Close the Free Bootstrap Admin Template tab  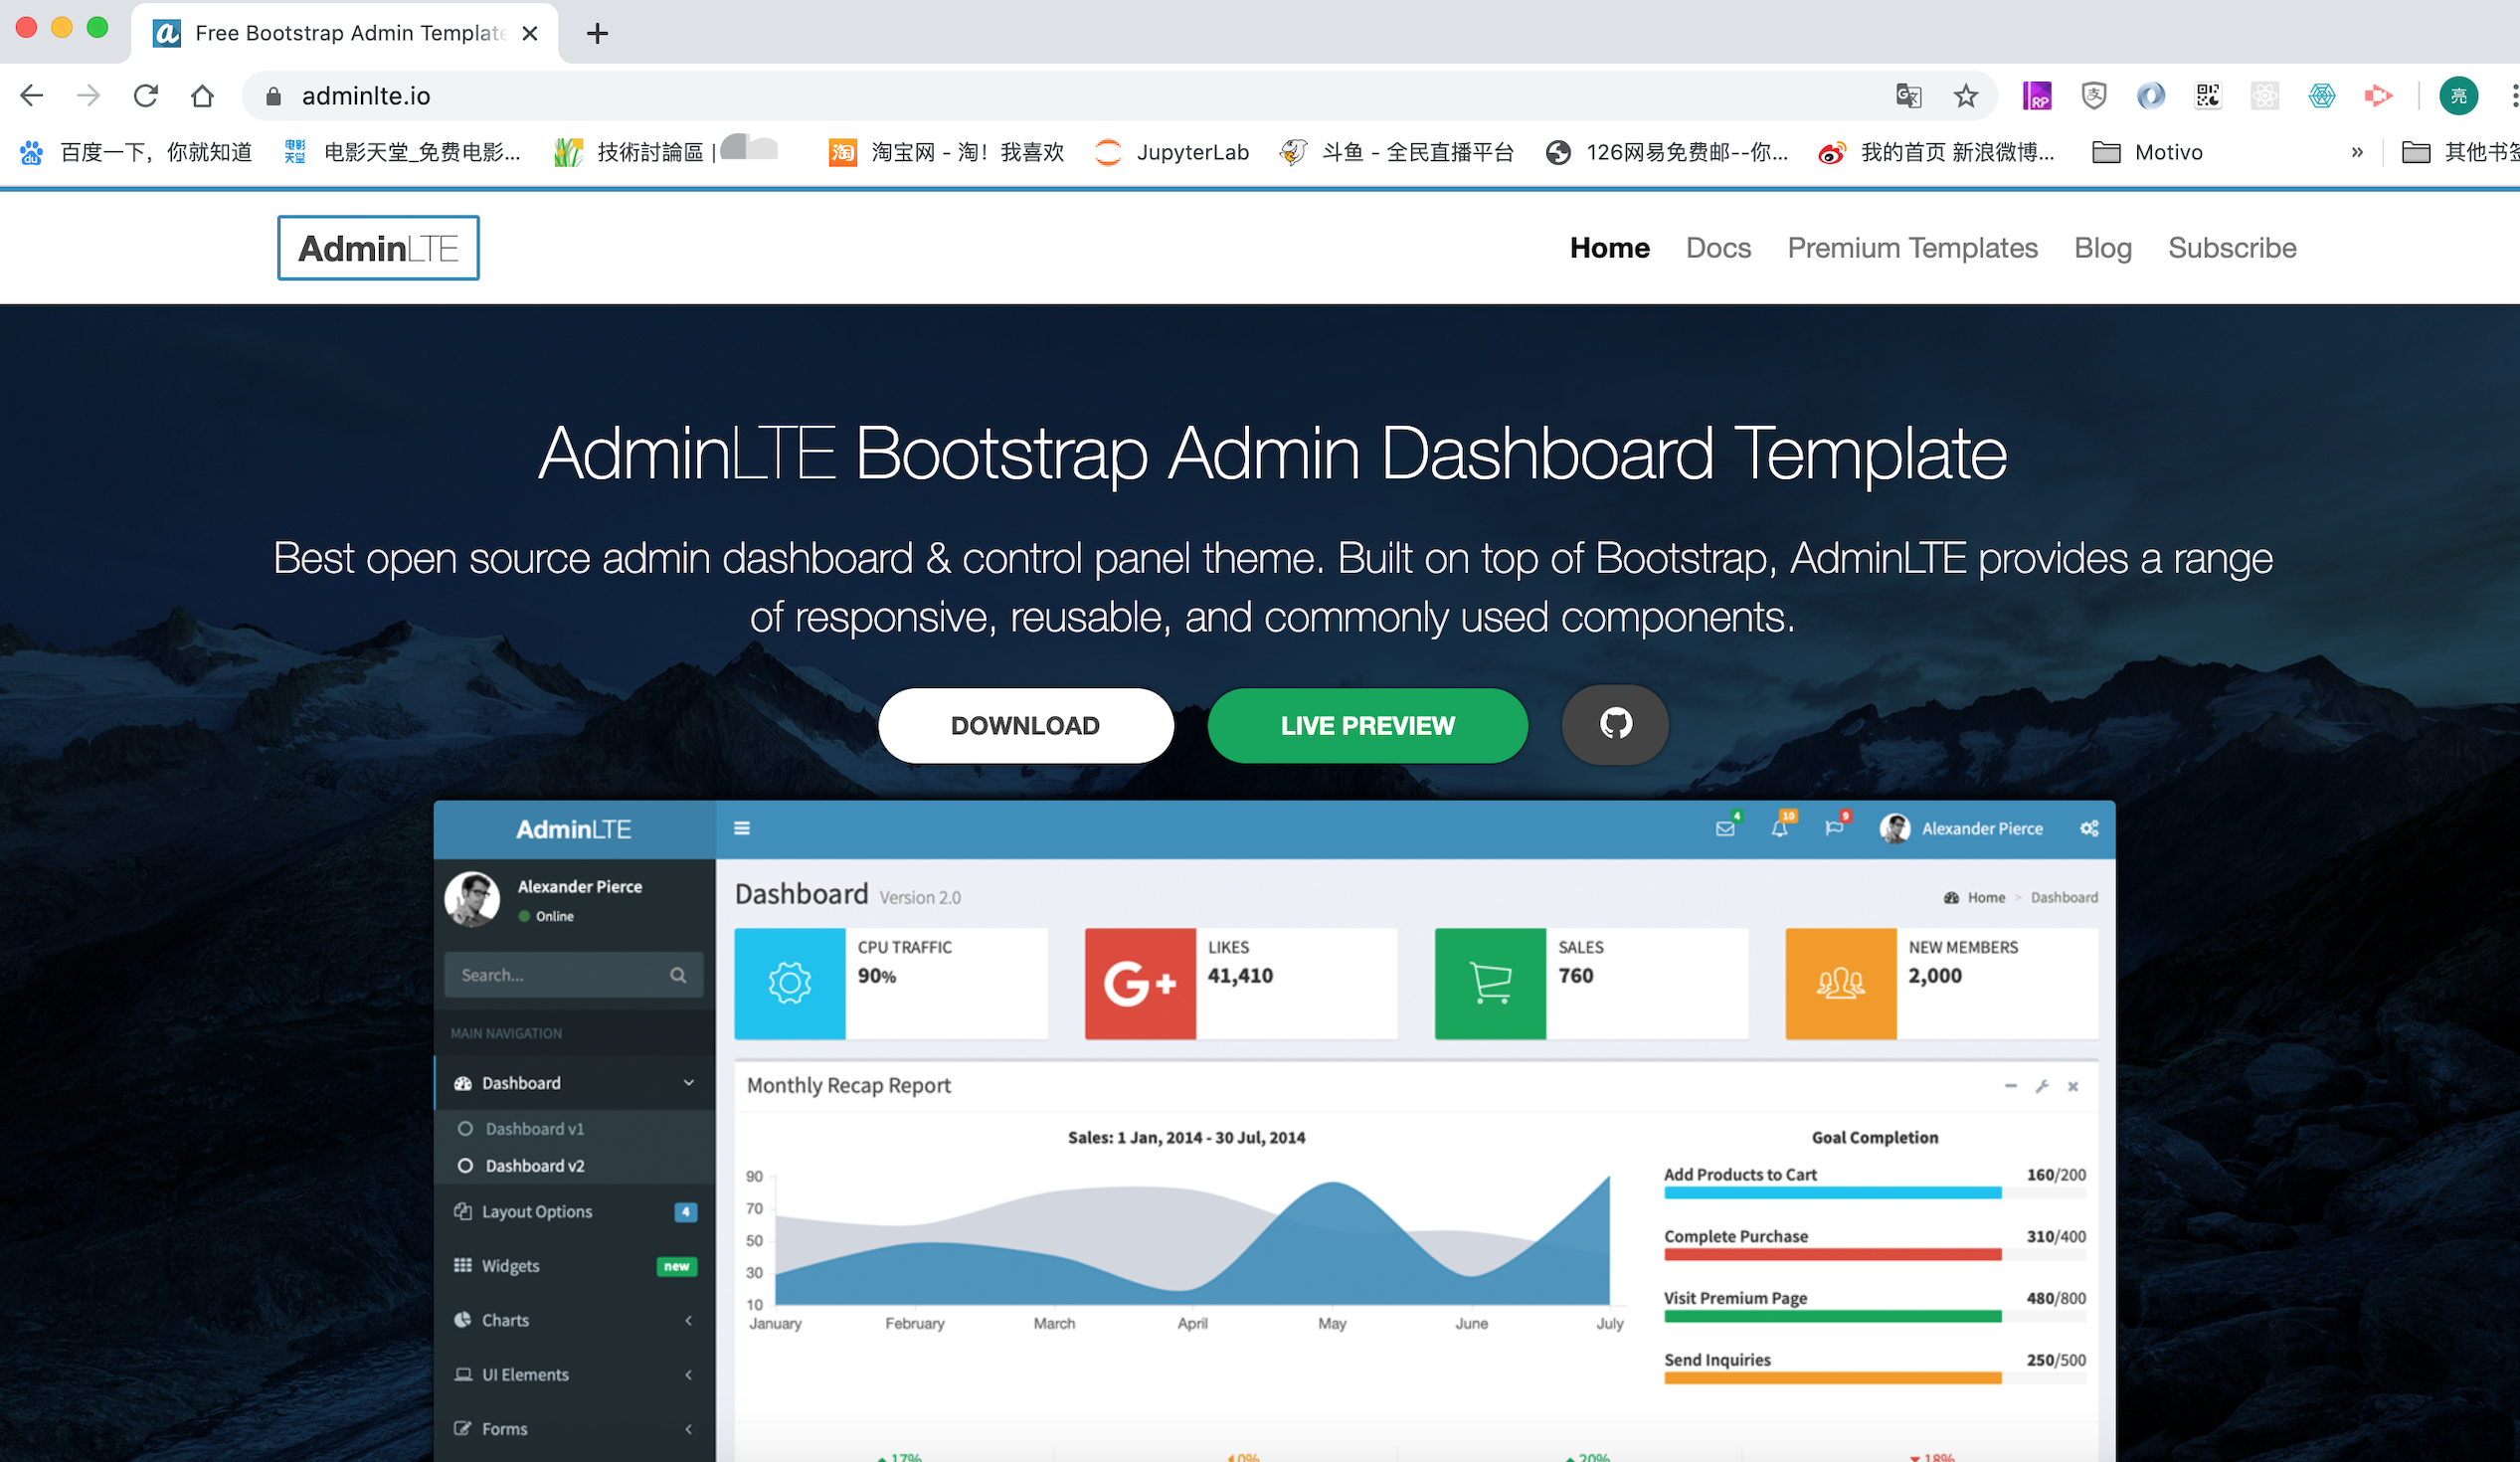tap(530, 34)
